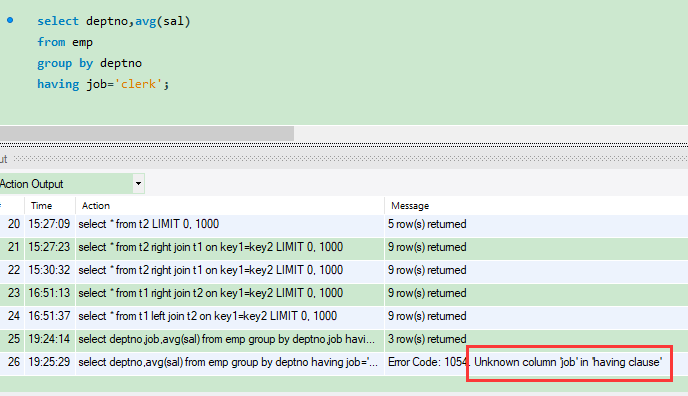The image size is (688, 396).
Task: Click the timestamp 16:51:13
Action: [x=49, y=293]
